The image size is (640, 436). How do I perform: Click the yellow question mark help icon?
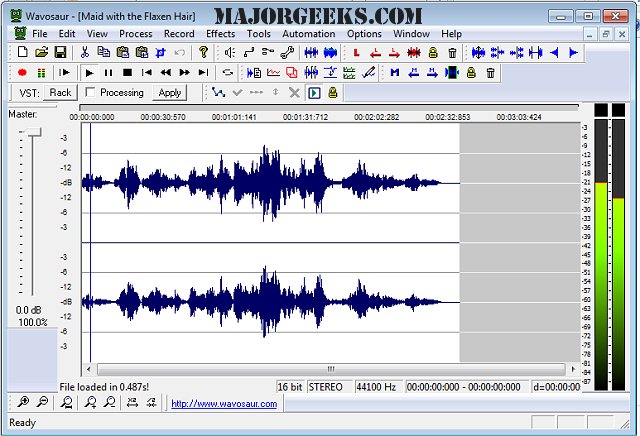click(x=204, y=52)
